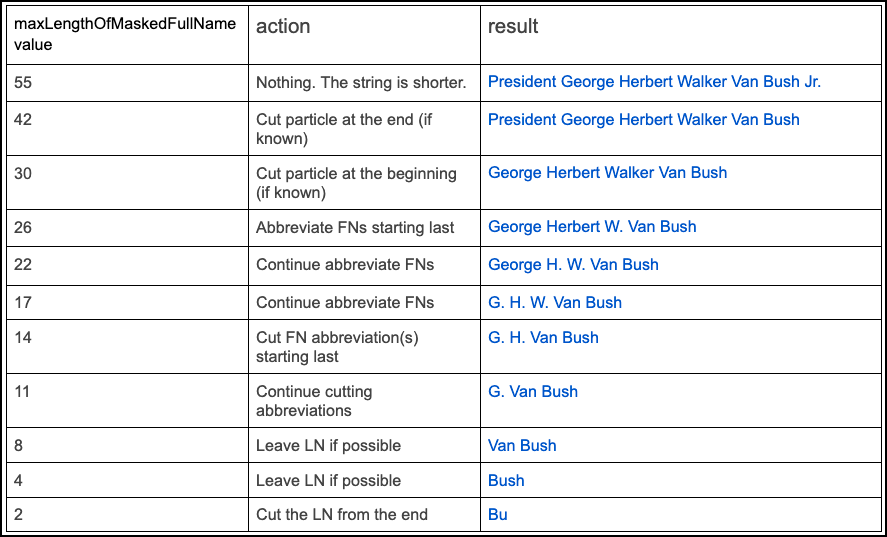
Task: Click the "G. H. W. Van Bush" link
Action: coord(554,302)
